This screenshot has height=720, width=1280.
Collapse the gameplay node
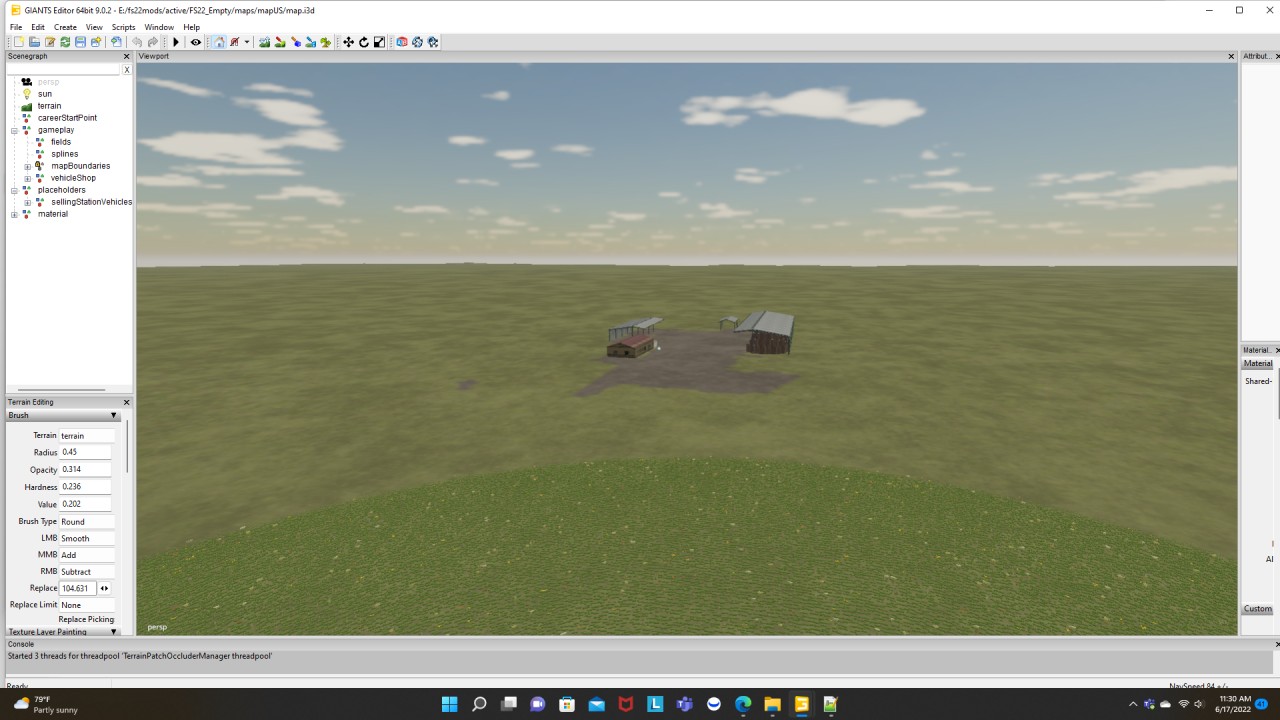[14, 130]
